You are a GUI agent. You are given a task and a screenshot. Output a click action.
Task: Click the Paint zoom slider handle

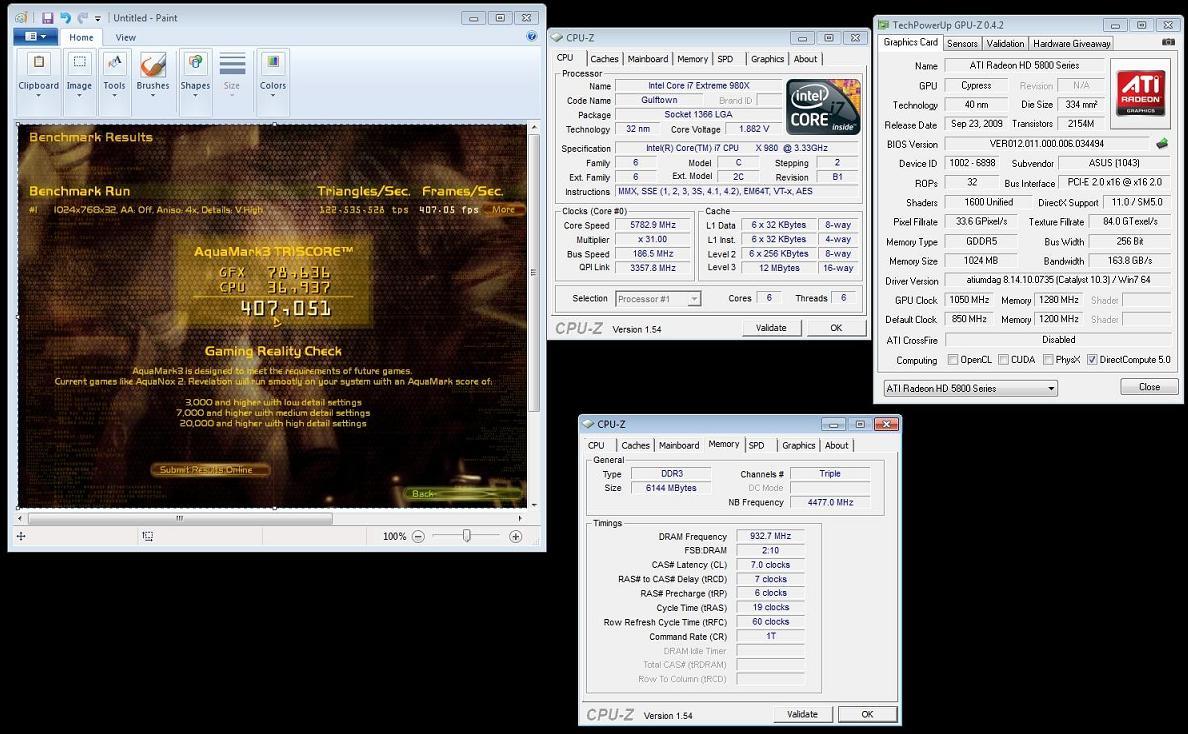pos(467,536)
